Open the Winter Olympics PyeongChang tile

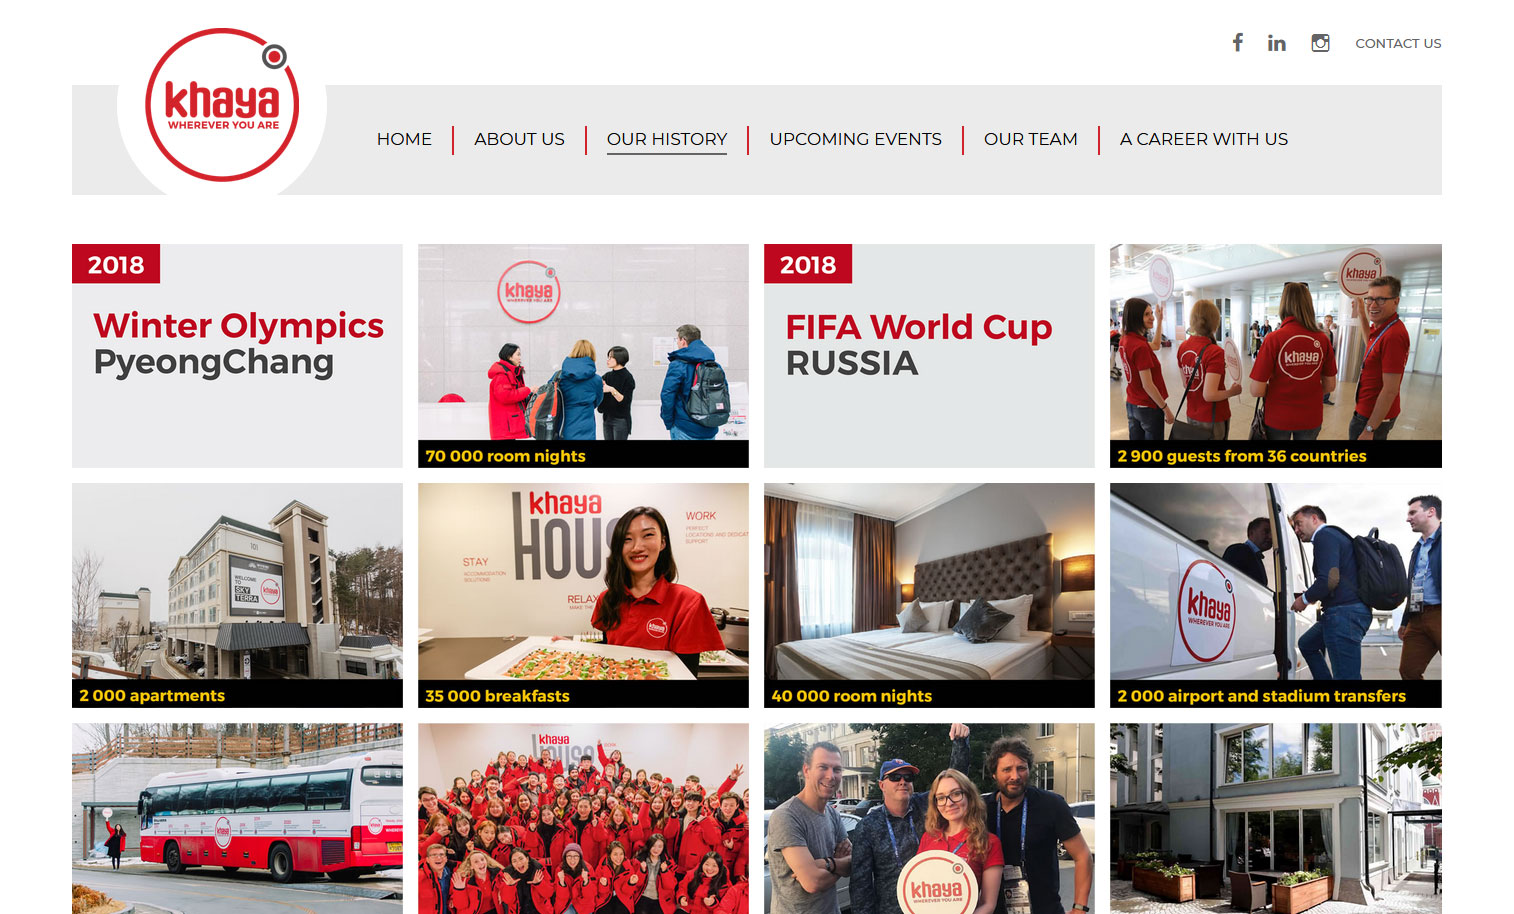point(237,356)
